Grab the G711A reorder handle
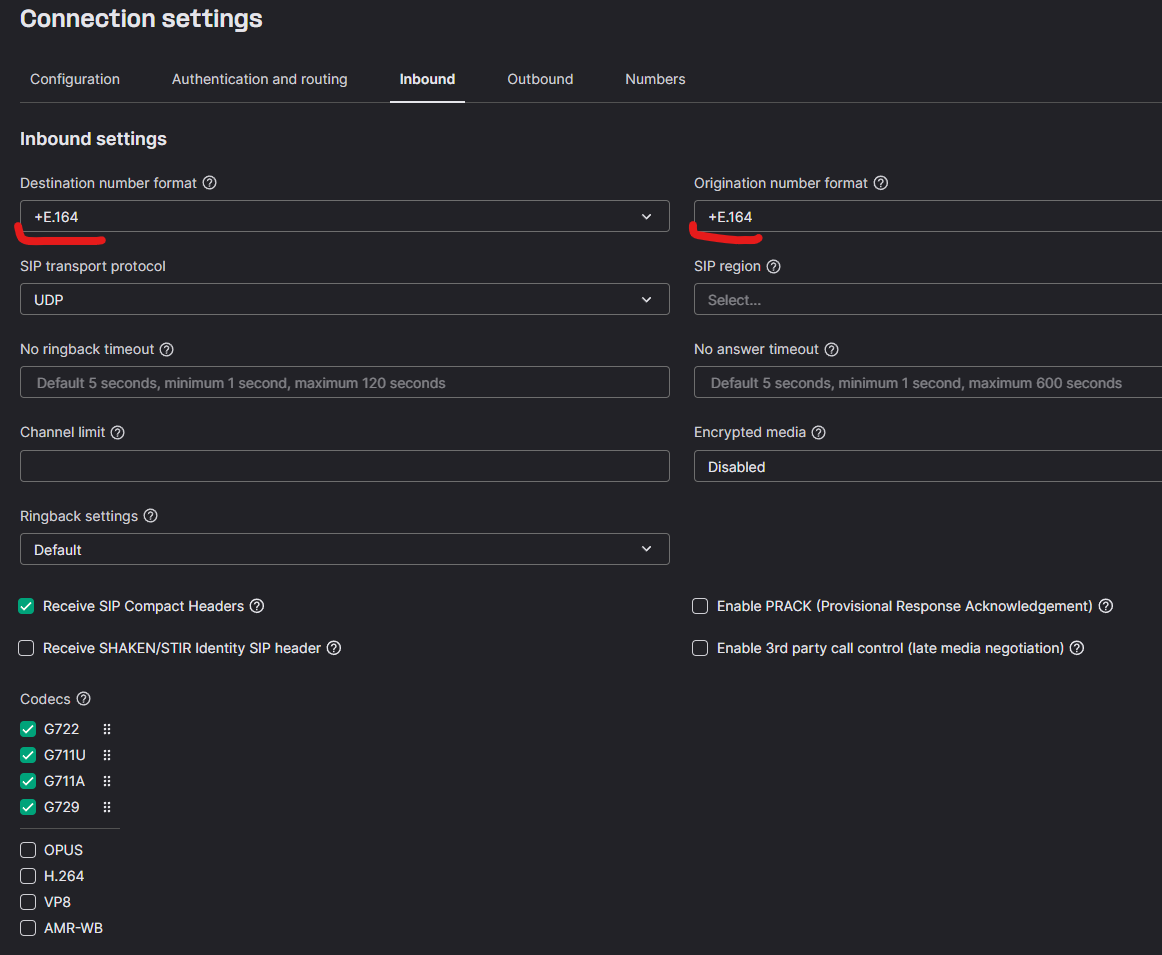The width and height of the screenshot is (1162, 955). [x=107, y=781]
